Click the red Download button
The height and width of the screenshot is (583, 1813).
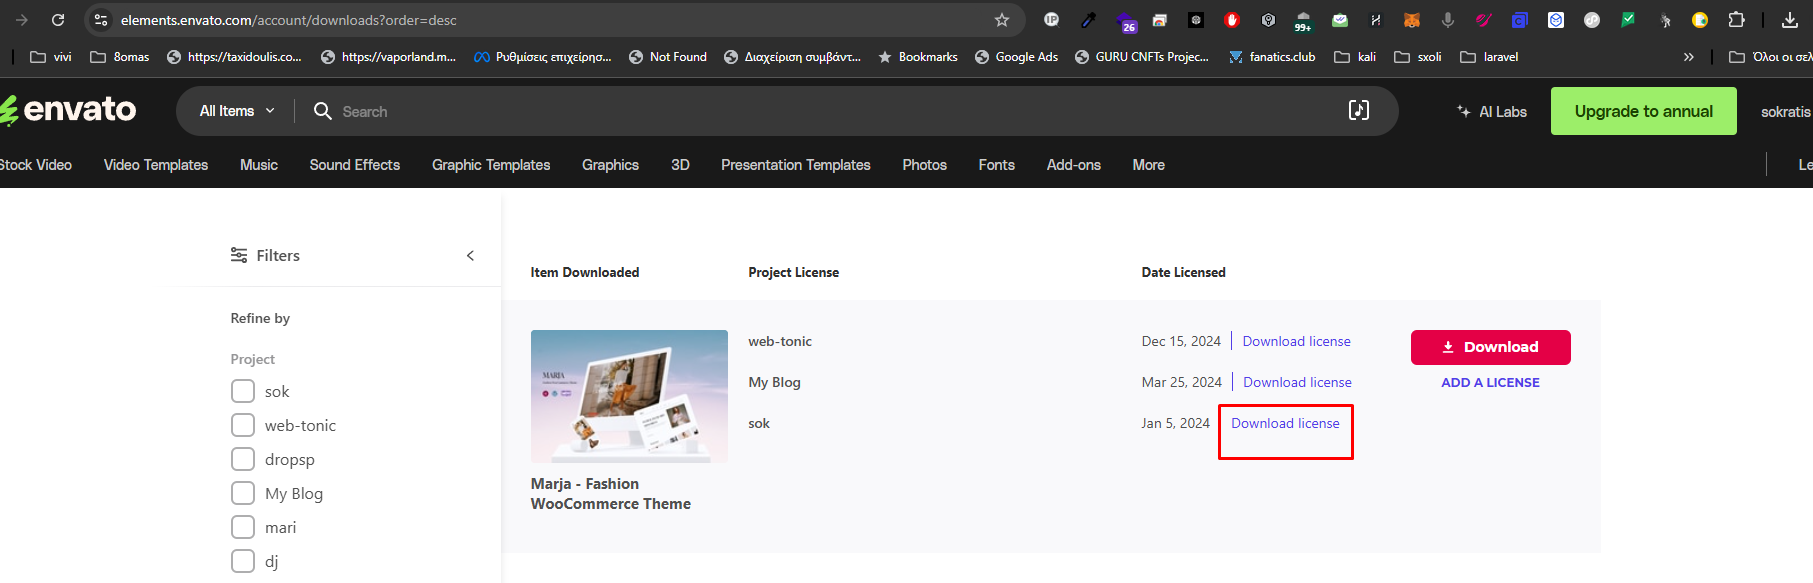(1490, 347)
